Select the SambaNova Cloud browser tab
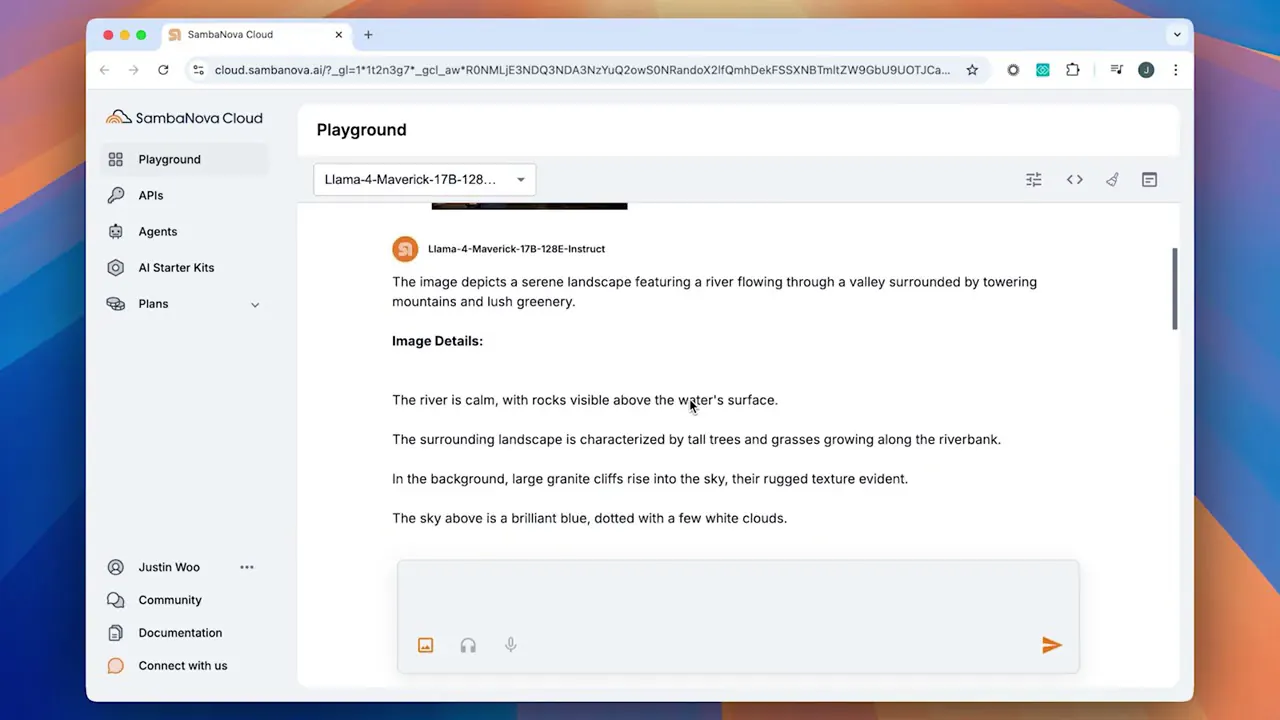 (256, 35)
